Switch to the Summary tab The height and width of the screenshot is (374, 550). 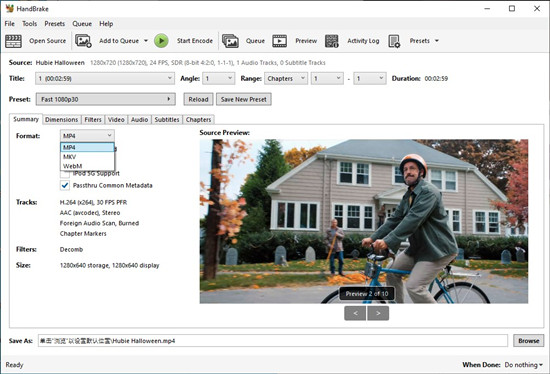click(x=26, y=119)
